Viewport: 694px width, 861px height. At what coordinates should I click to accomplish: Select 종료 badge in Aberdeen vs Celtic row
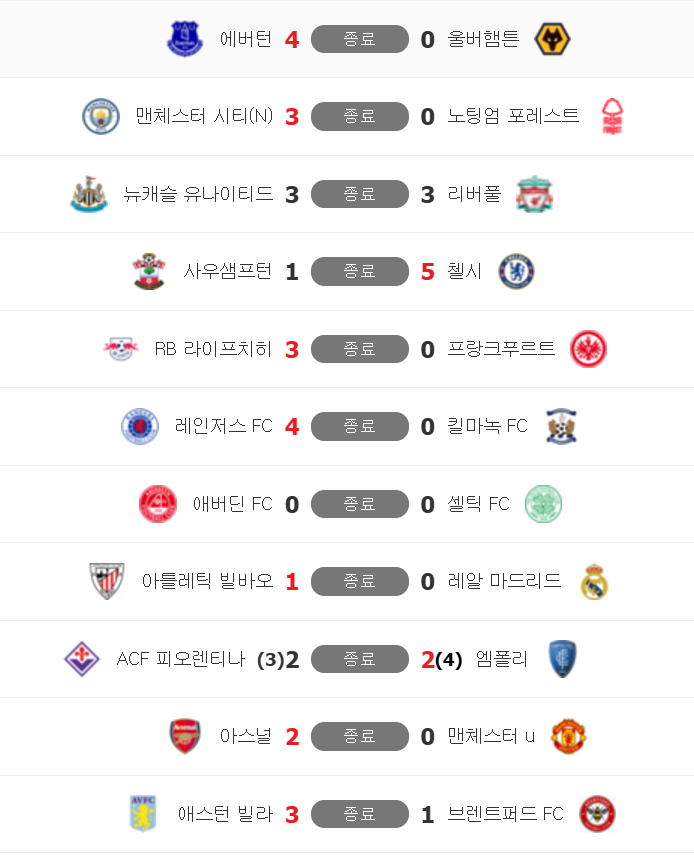pyautogui.click(x=360, y=504)
